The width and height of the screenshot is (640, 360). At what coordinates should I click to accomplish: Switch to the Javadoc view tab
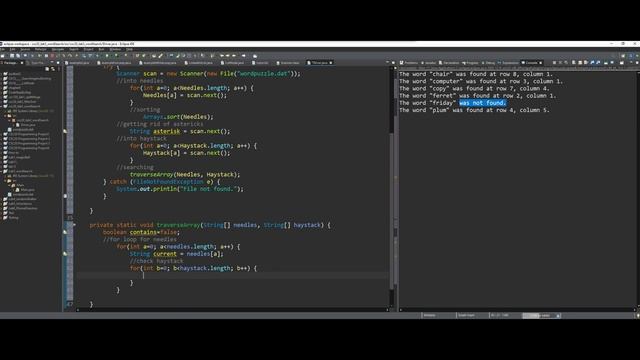[x=429, y=63]
